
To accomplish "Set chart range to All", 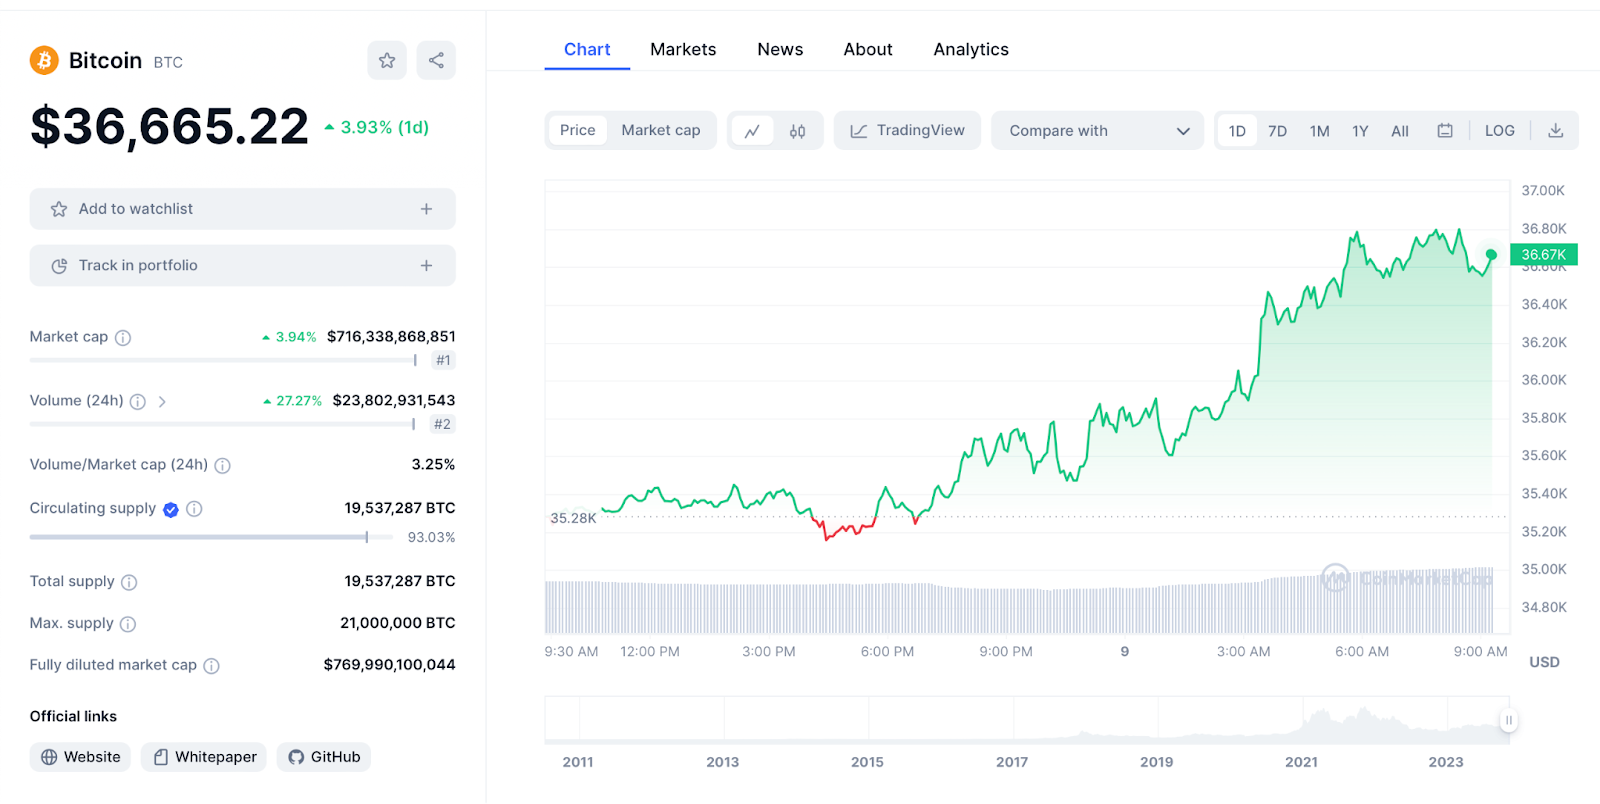I will click(1400, 131).
